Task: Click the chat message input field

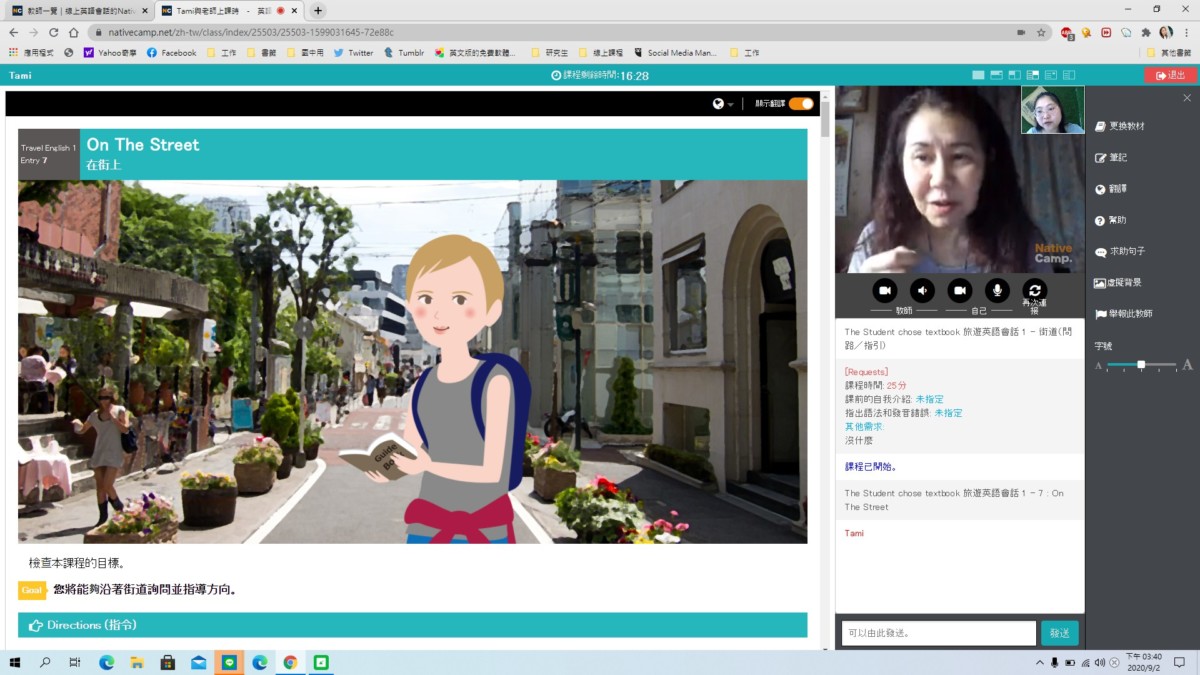Action: point(939,633)
